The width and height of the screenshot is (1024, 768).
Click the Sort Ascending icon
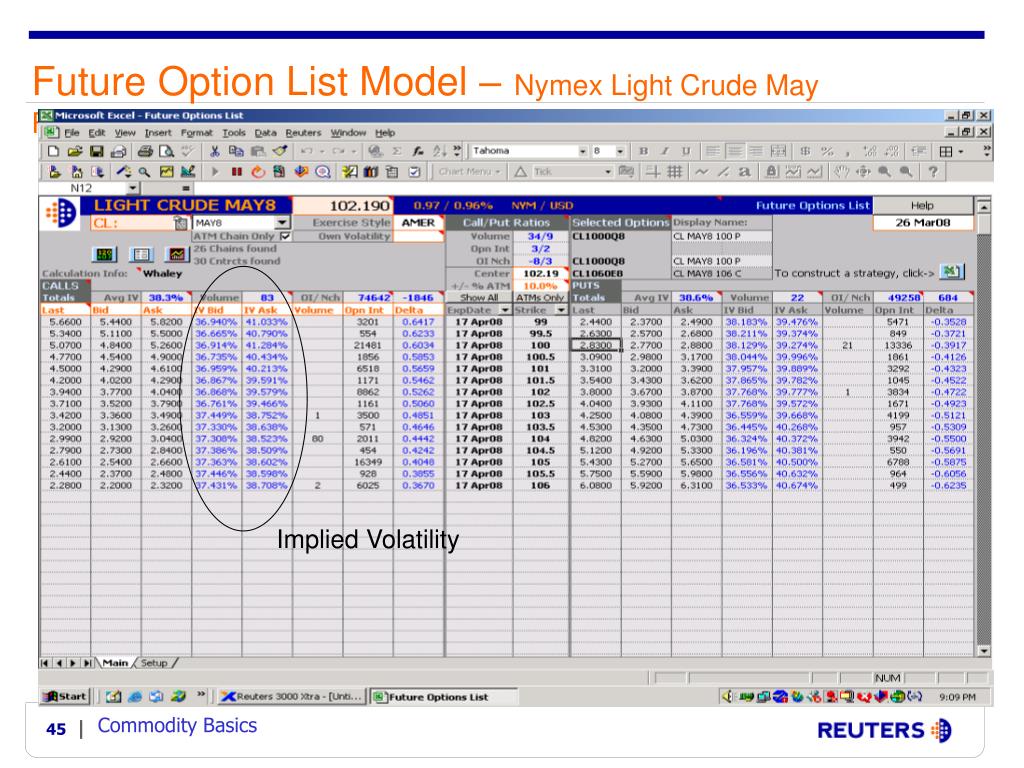tap(439, 152)
